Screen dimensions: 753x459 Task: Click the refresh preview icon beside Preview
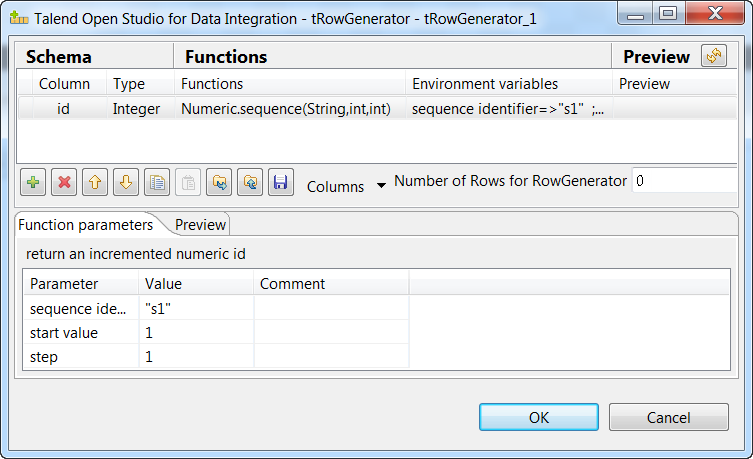tap(714, 56)
